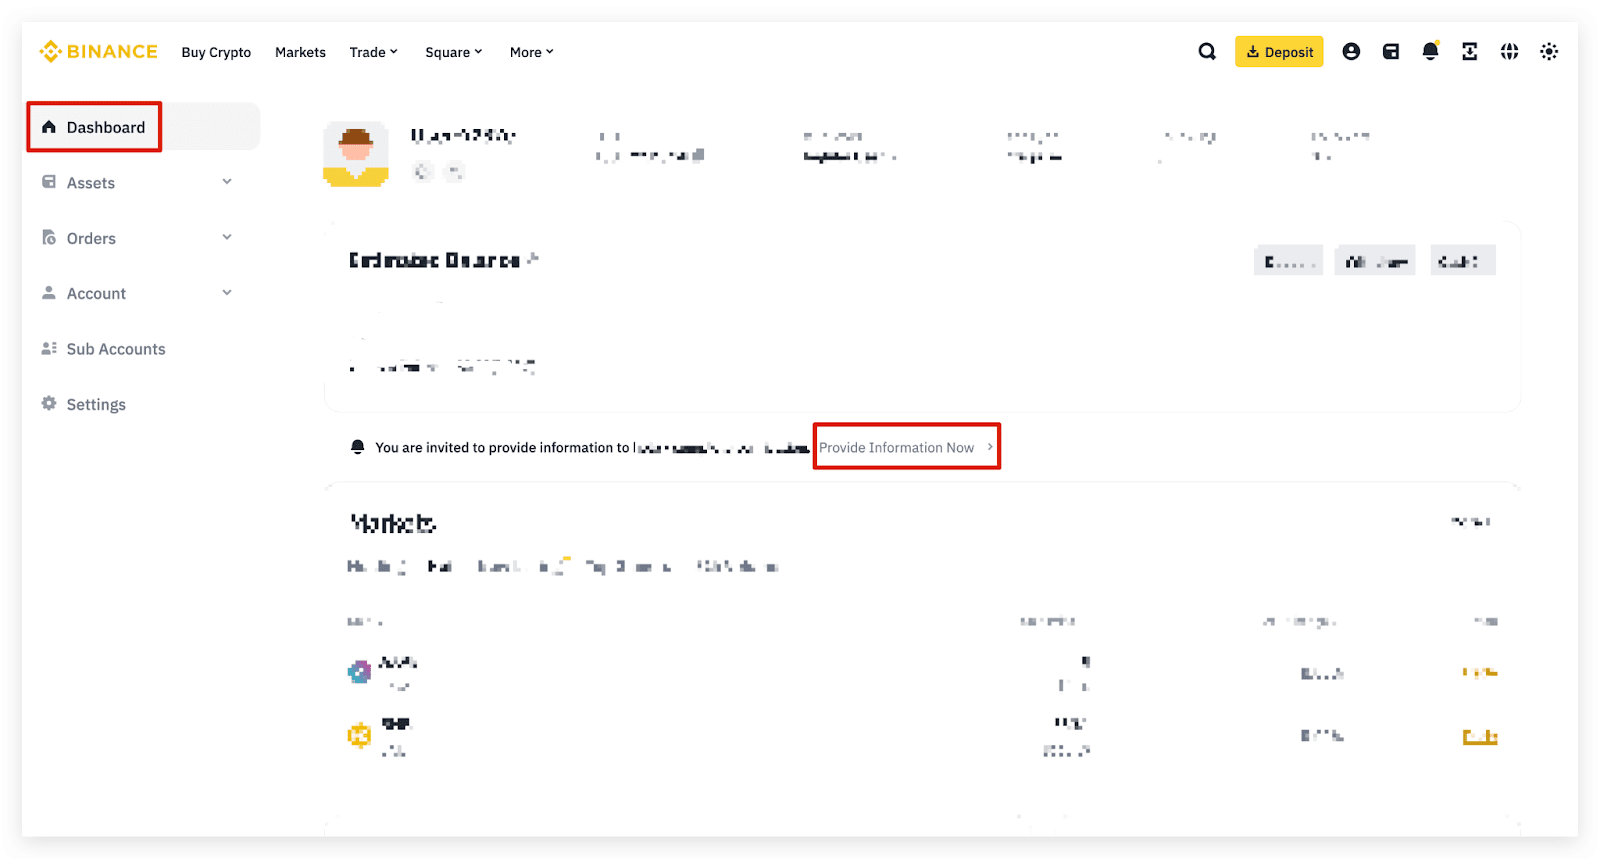This screenshot has height=859, width=1600.
Task: Expand the Trade dropdown menu
Action: pos(374,52)
